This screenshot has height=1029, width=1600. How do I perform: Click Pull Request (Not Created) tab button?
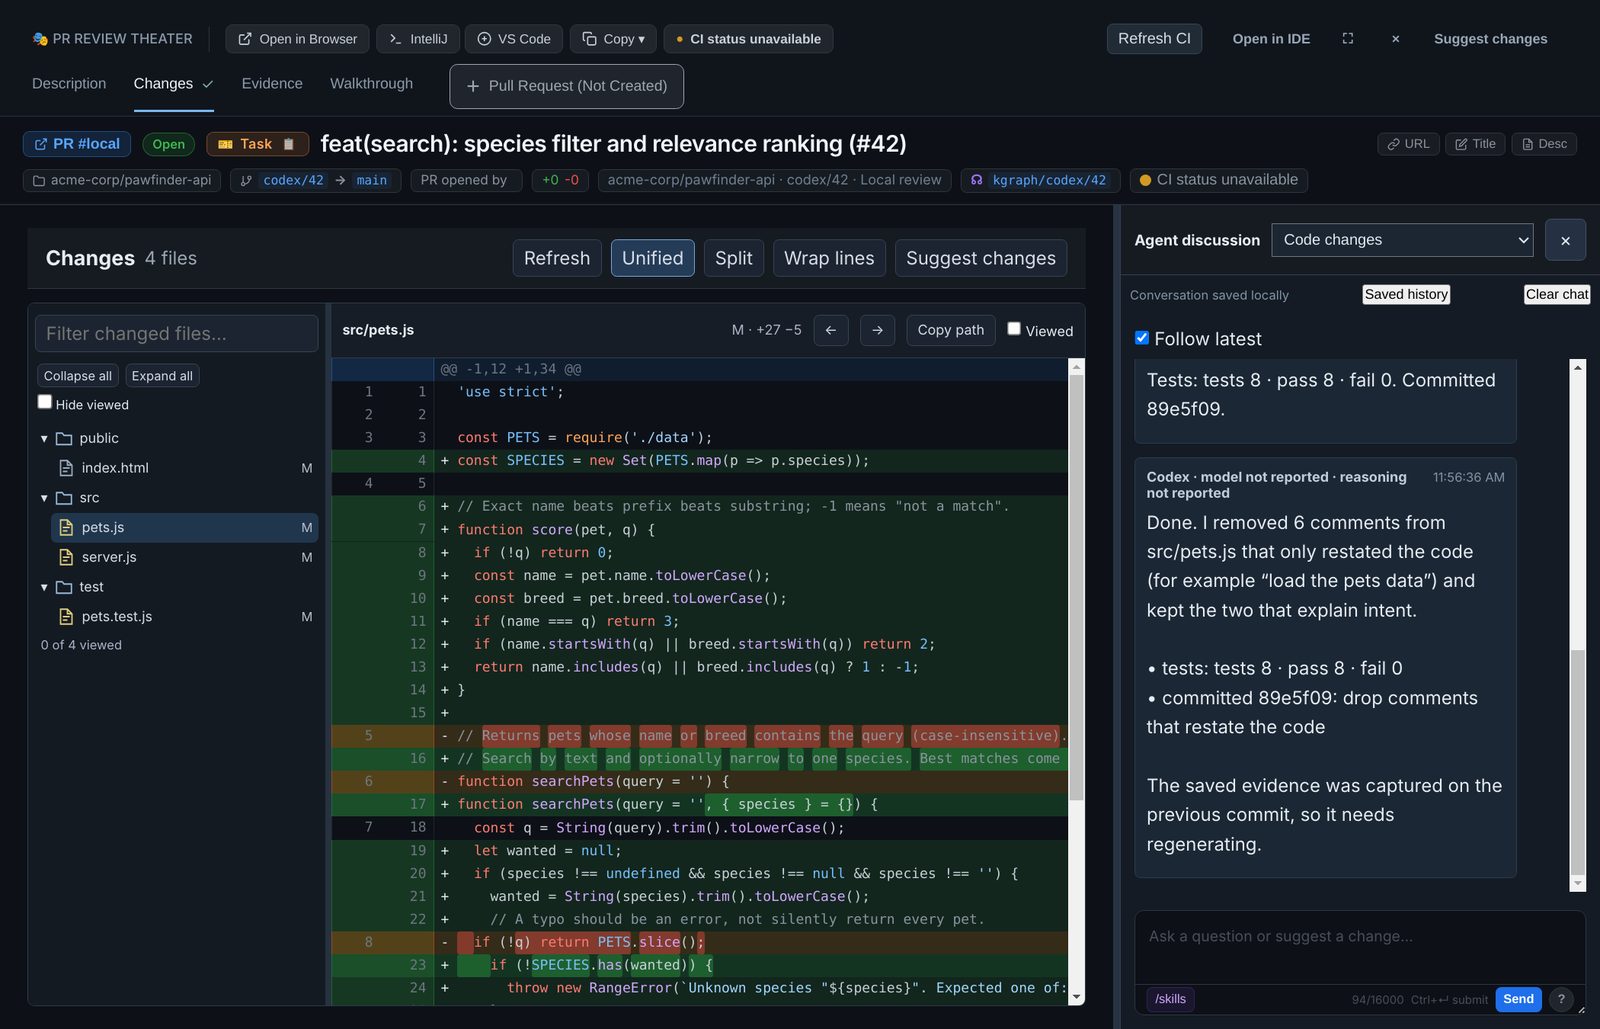[567, 86]
